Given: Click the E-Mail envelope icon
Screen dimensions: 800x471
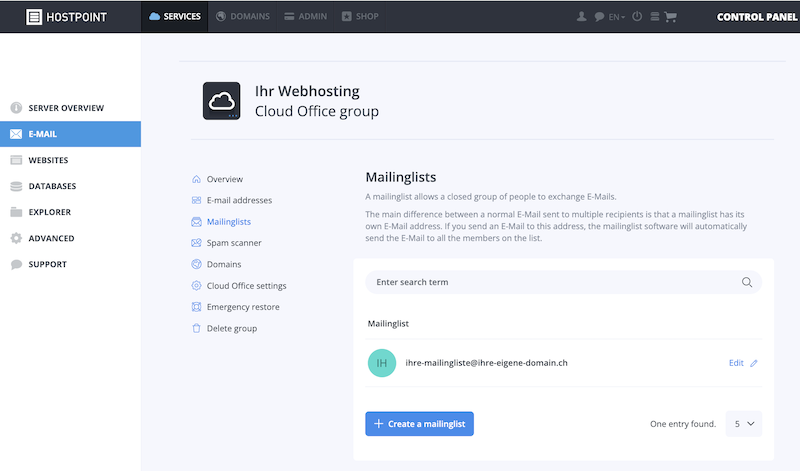Looking at the screenshot, I should [16, 134].
